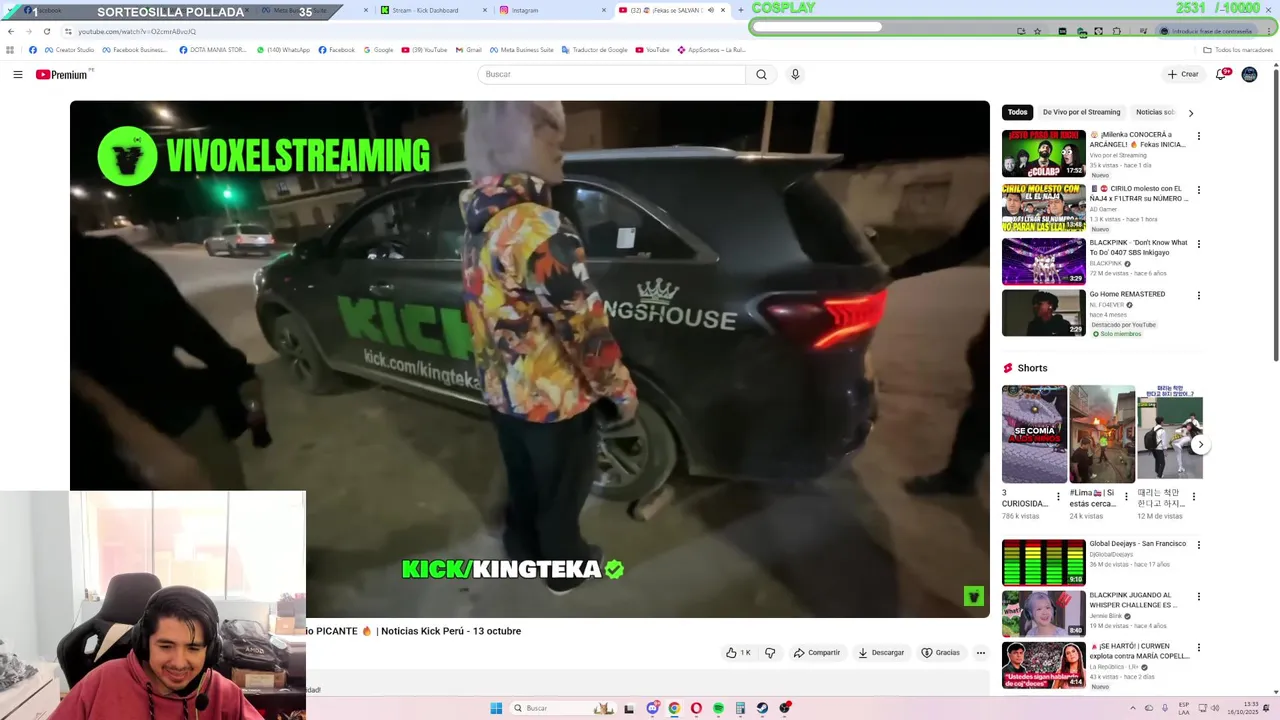Click the video player channel watermark icon
The image size is (1280, 720).
(x=974, y=597)
